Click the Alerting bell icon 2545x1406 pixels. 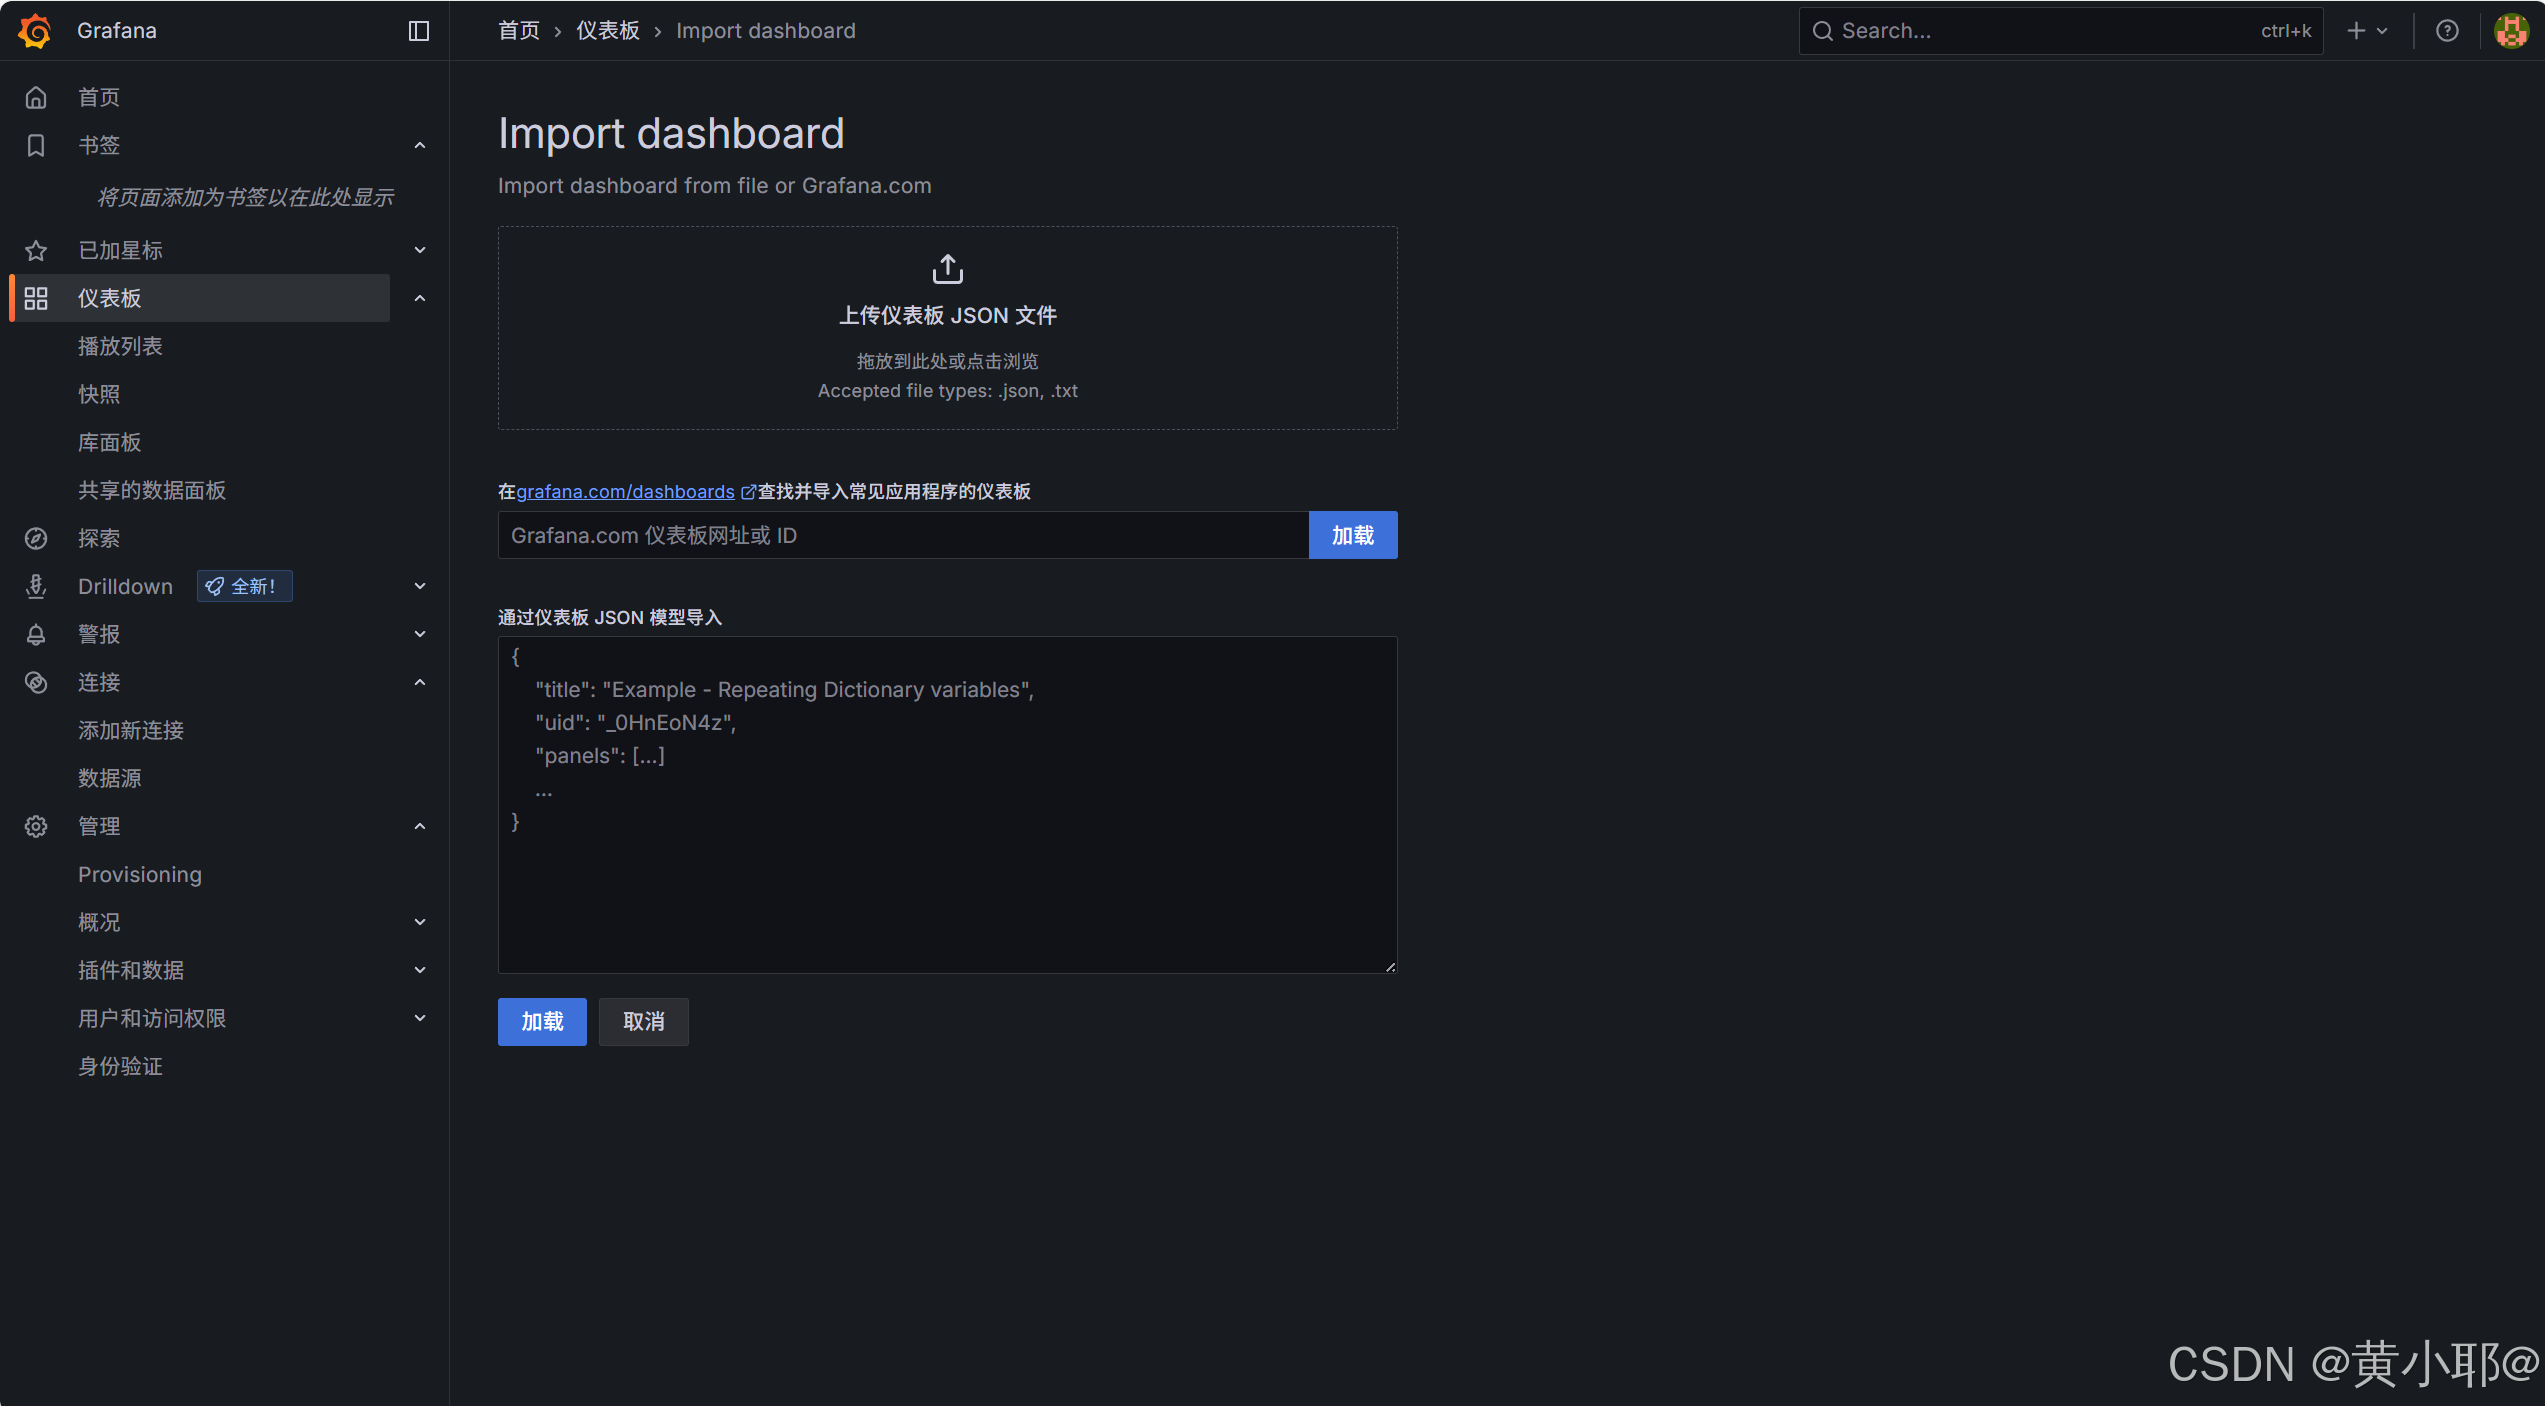tap(36, 634)
